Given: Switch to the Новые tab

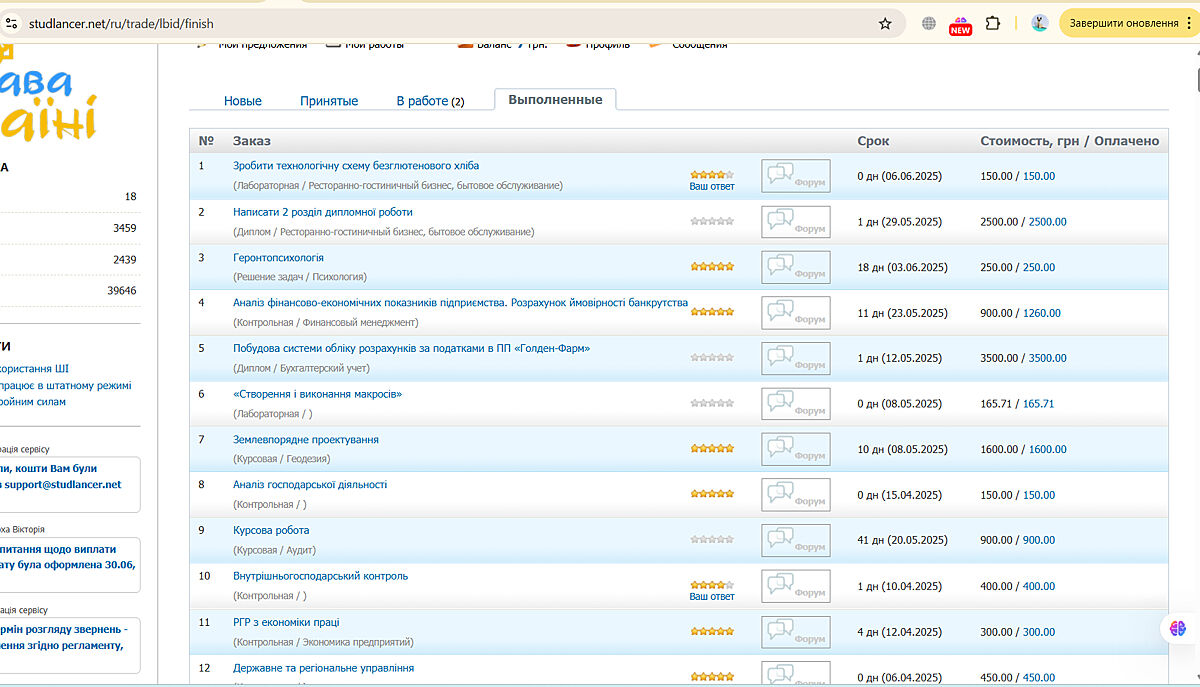Looking at the screenshot, I should (243, 101).
